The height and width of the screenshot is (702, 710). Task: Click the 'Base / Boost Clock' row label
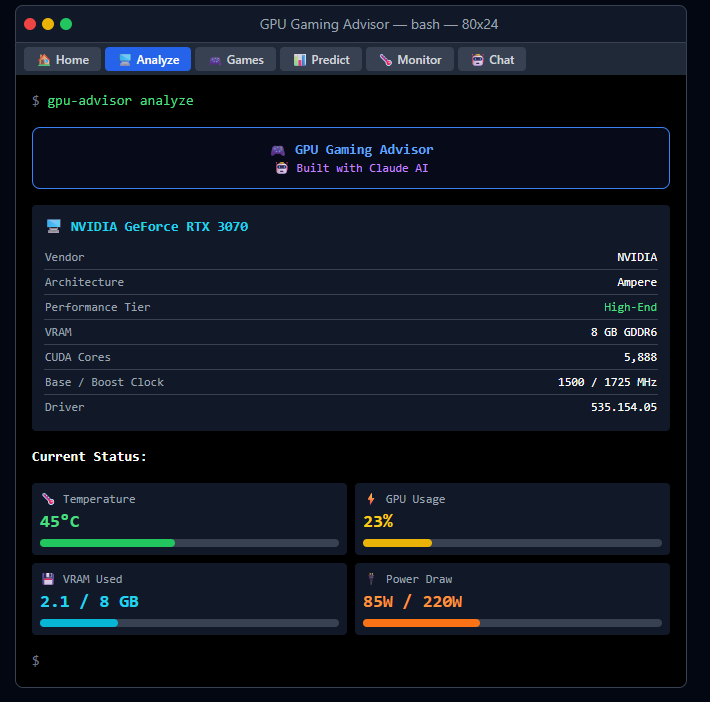click(x=104, y=382)
